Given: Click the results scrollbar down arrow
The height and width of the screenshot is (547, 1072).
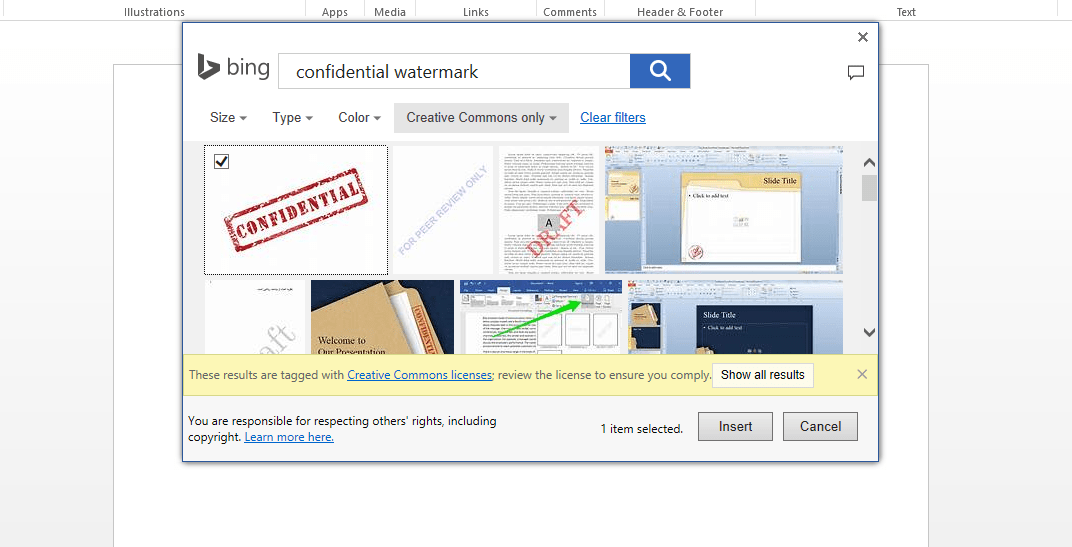Looking at the screenshot, I should [x=869, y=332].
